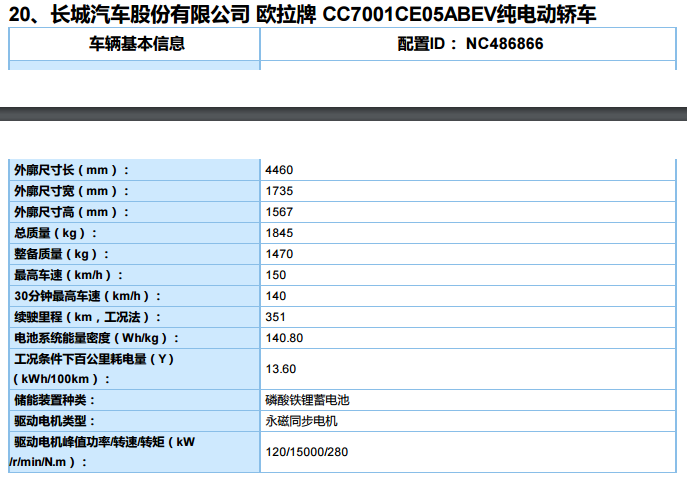
Task: Click the energy density value 140.80
Action: click(284, 338)
